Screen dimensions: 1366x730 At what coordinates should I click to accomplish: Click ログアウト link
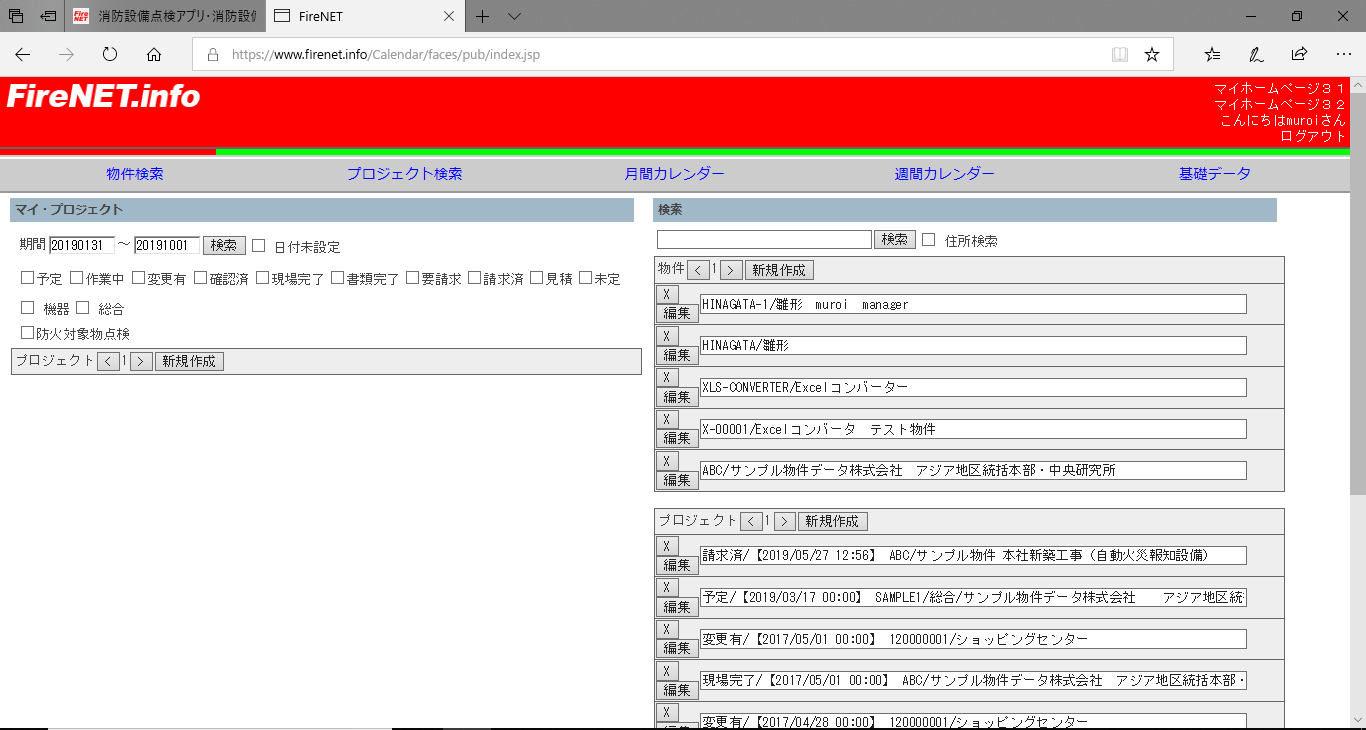(x=1313, y=136)
